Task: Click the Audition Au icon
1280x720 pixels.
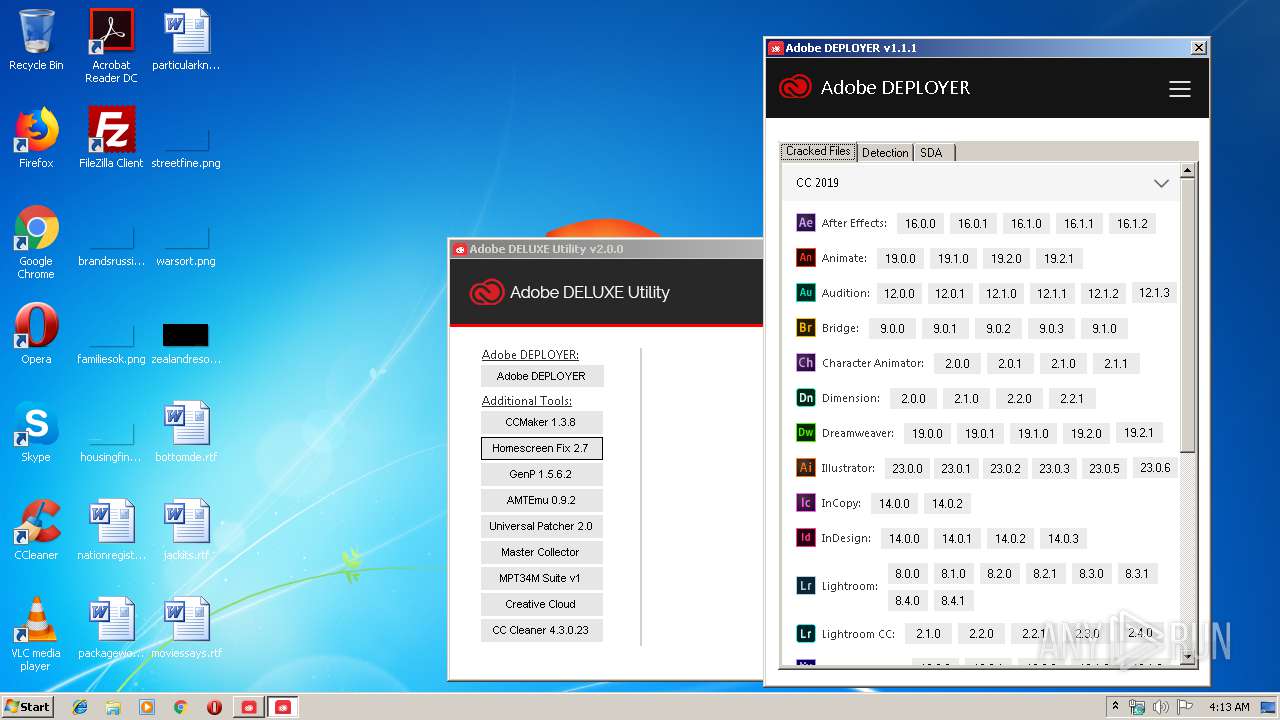Action: click(805, 293)
